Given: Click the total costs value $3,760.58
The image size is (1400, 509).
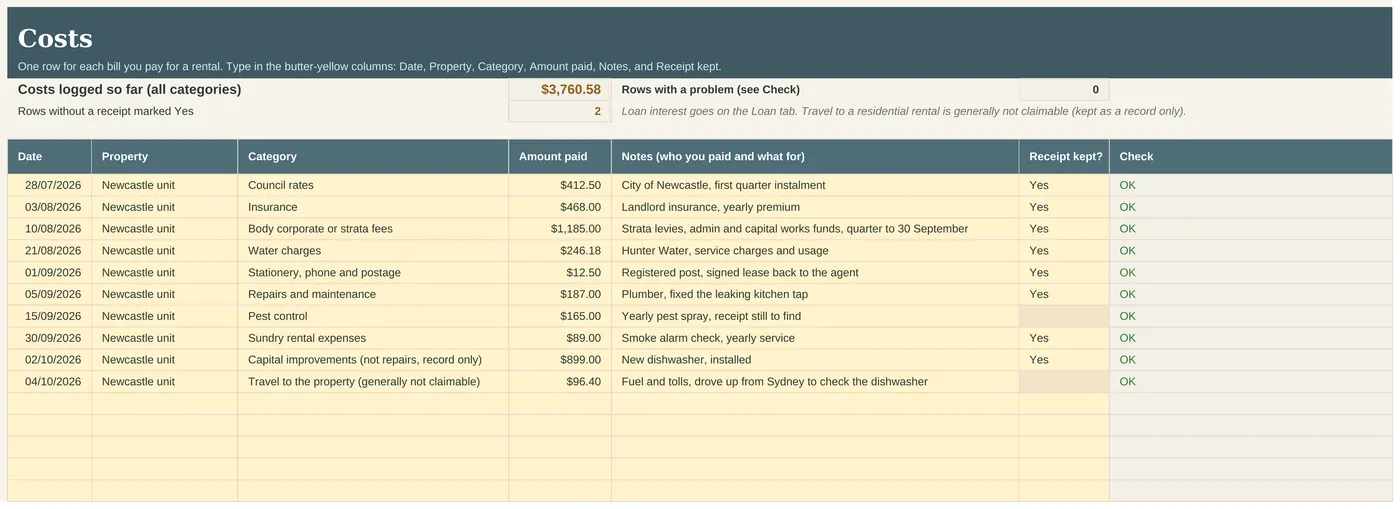Looking at the screenshot, I should pyautogui.click(x=560, y=90).
